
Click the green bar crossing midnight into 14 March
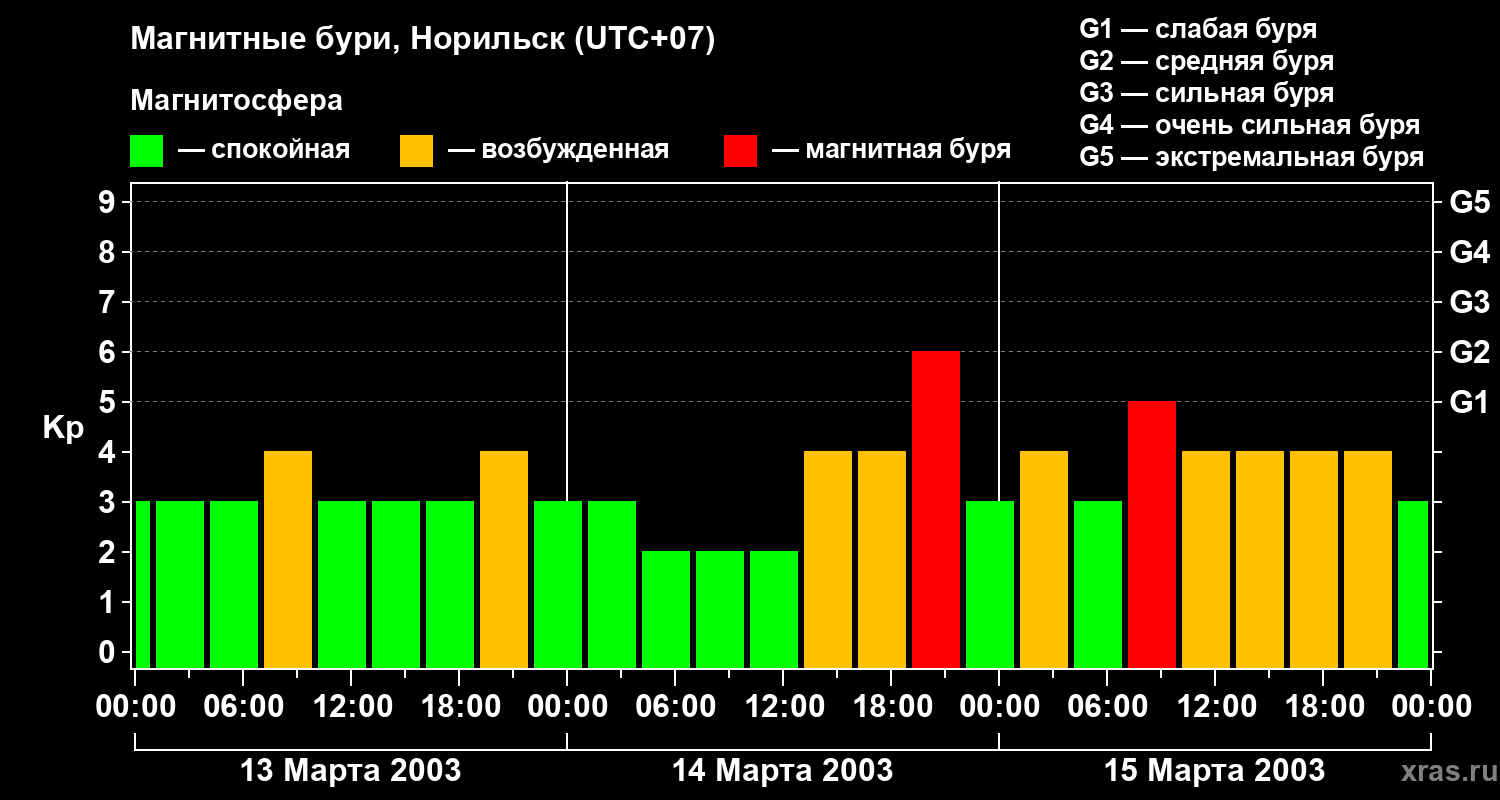pyautogui.click(x=558, y=585)
